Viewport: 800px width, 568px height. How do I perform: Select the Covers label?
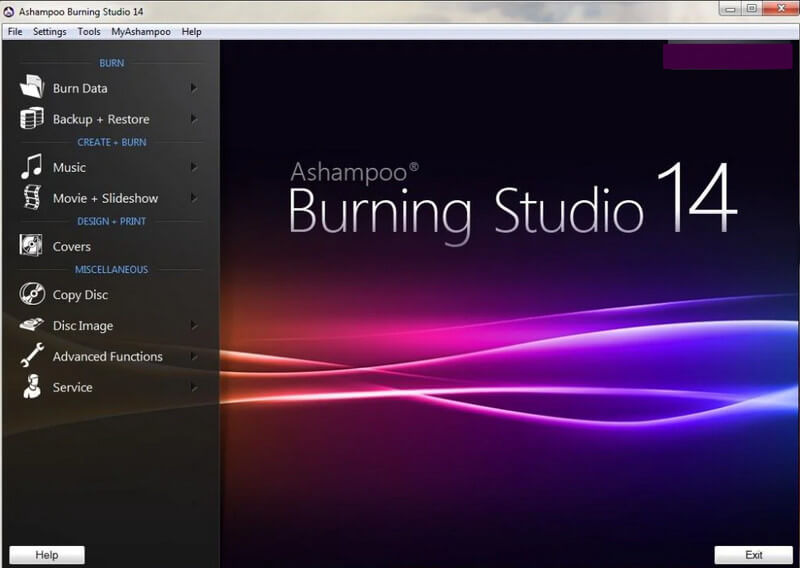pos(71,246)
